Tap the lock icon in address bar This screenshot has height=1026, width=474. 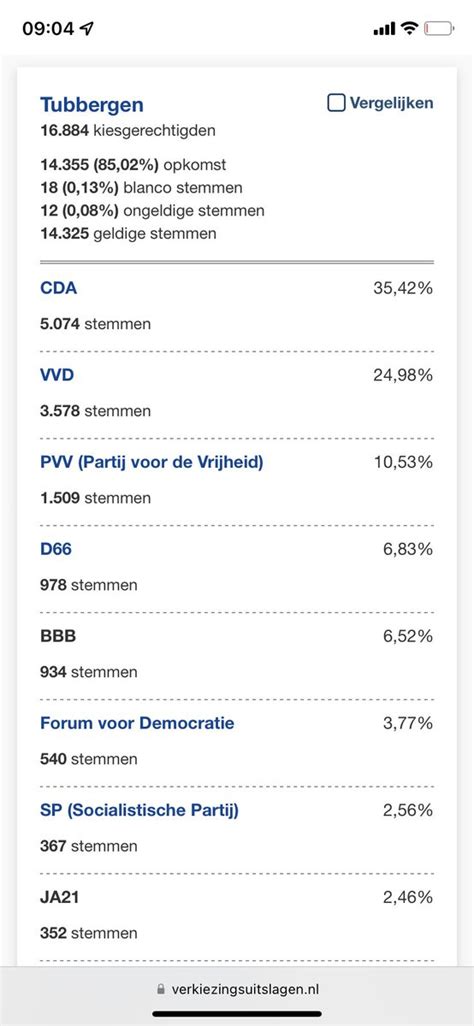tap(161, 990)
